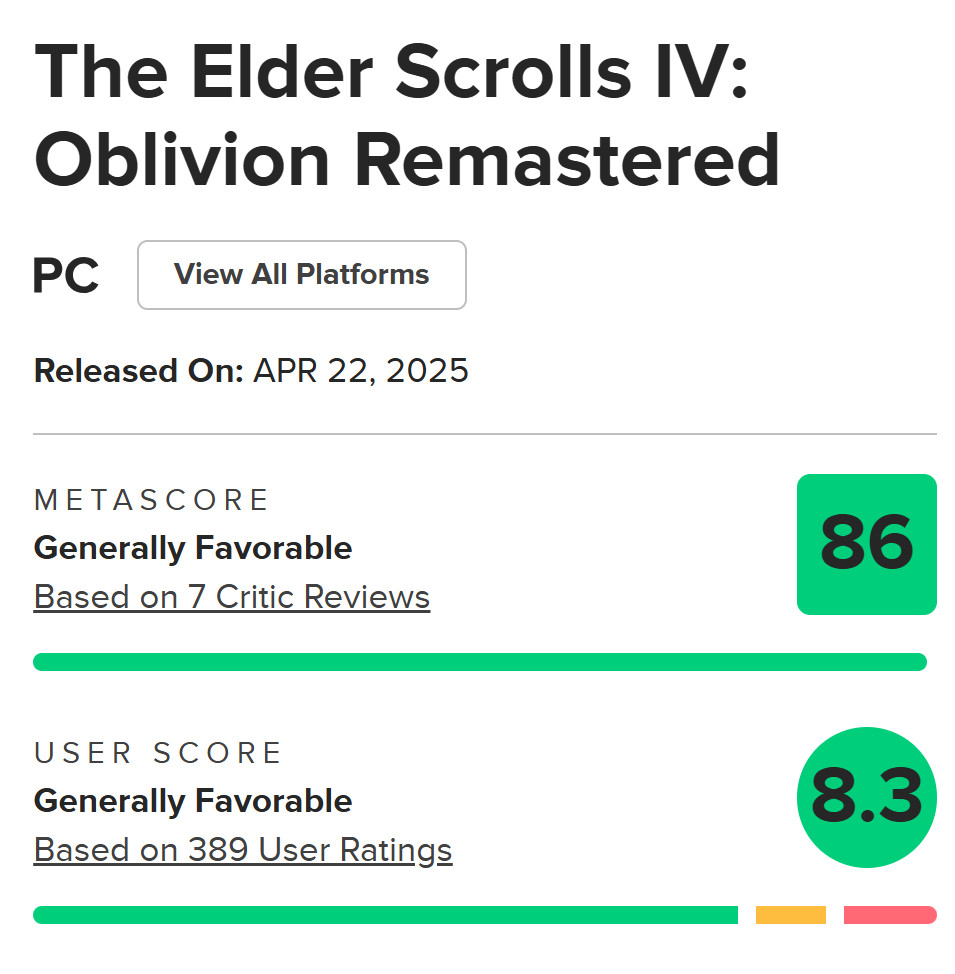This screenshot has height=974, width=955.
Task: Open the Based on 7 Critic Reviews link
Action: (232, 597)
